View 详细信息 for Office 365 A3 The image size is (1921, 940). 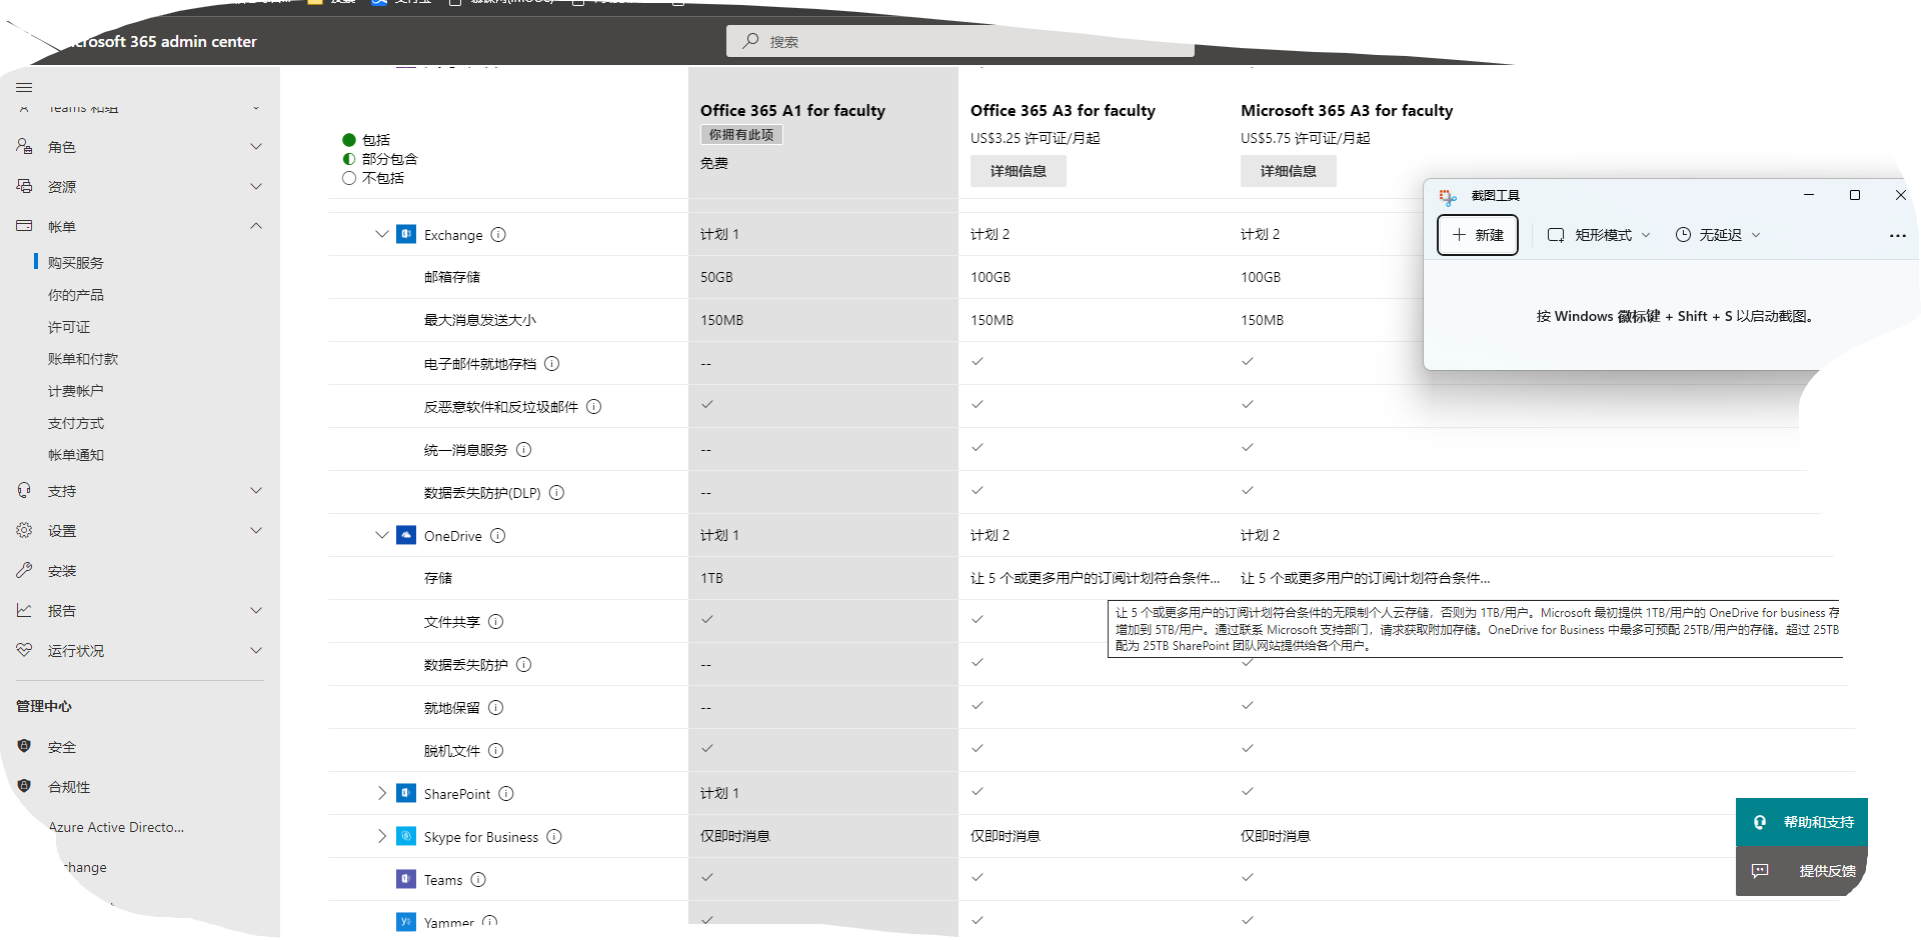[1018, 171]
